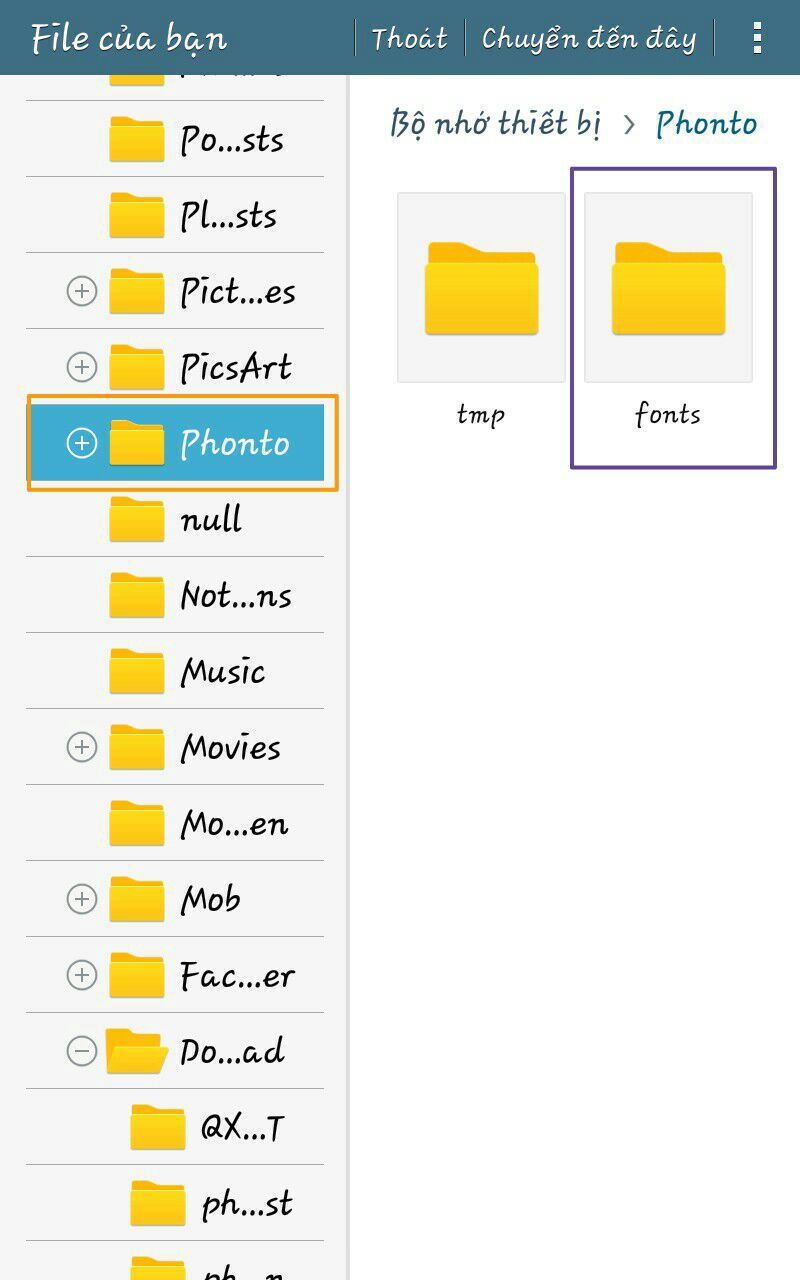This screenshot has width=800, height=1280.
Task: Open the three-dot overflow menu
Action: pyautogui.click(x=757, y=37)
